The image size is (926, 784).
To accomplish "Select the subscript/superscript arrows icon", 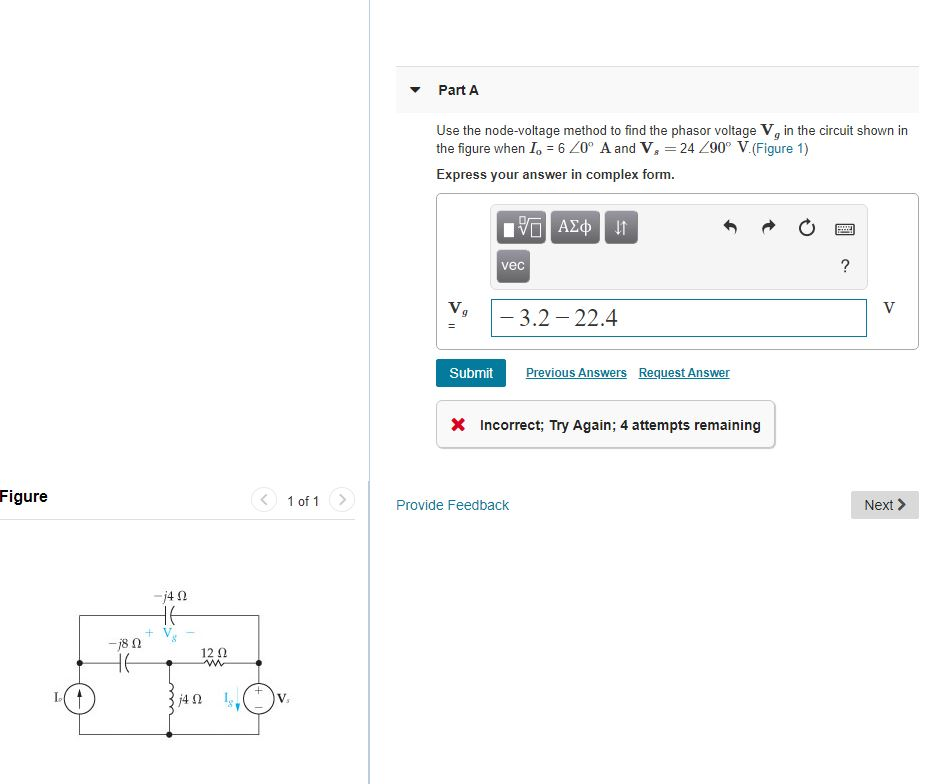I will (620, 227).
